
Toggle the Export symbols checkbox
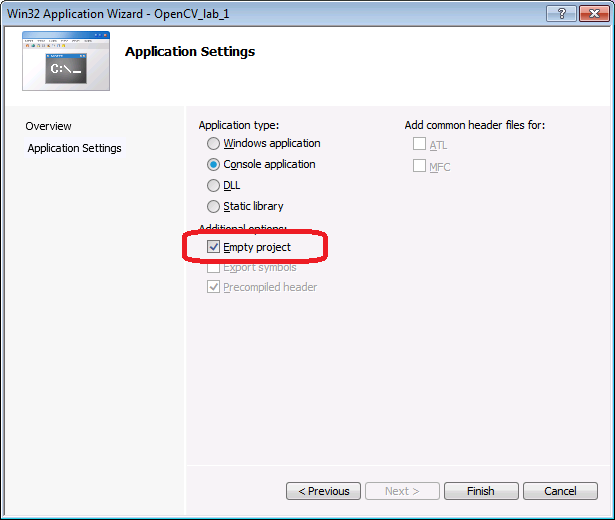(213, 267)
